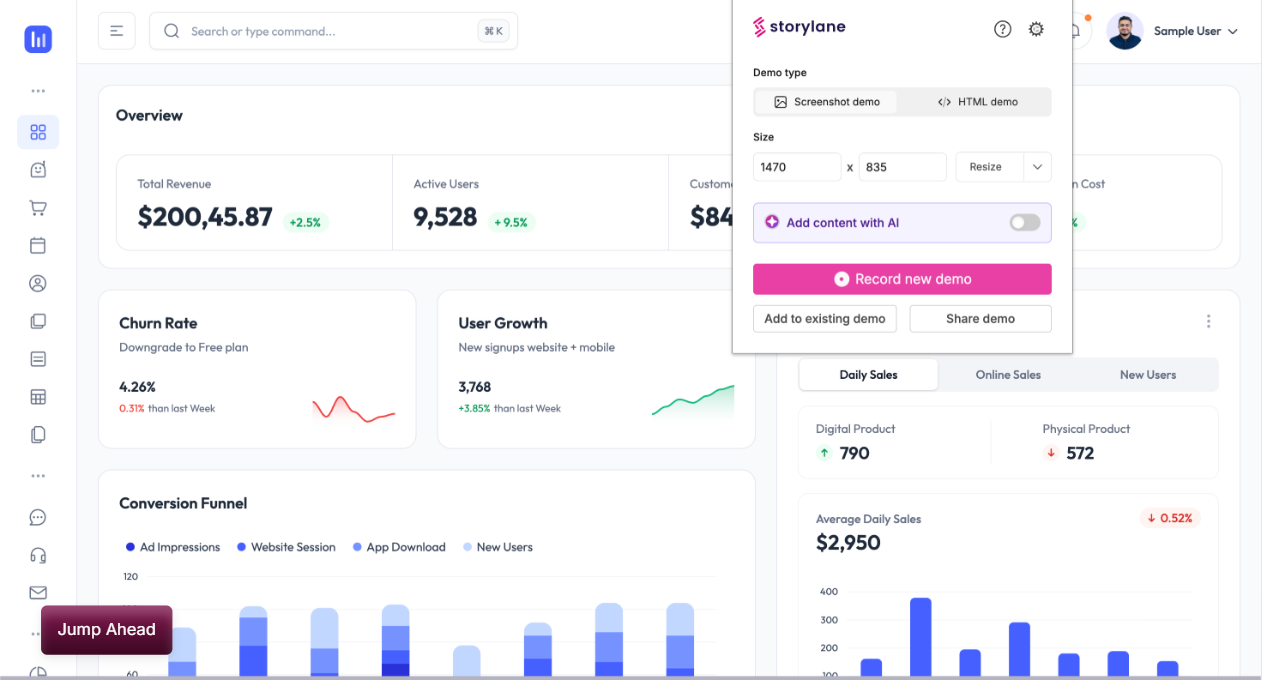Viewport: 1262px width, 680px height.
Task: Click the Resize button
Action: point(989,167)
